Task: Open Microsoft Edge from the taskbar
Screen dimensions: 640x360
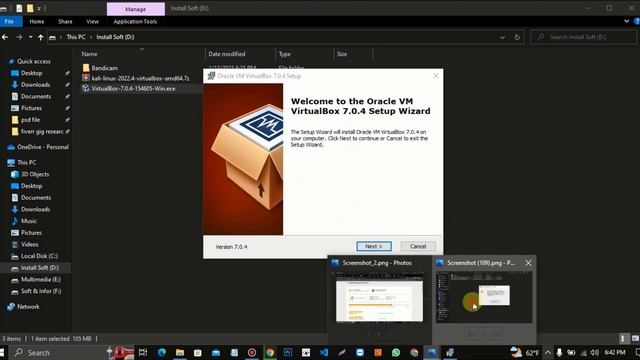Action: 162,353
